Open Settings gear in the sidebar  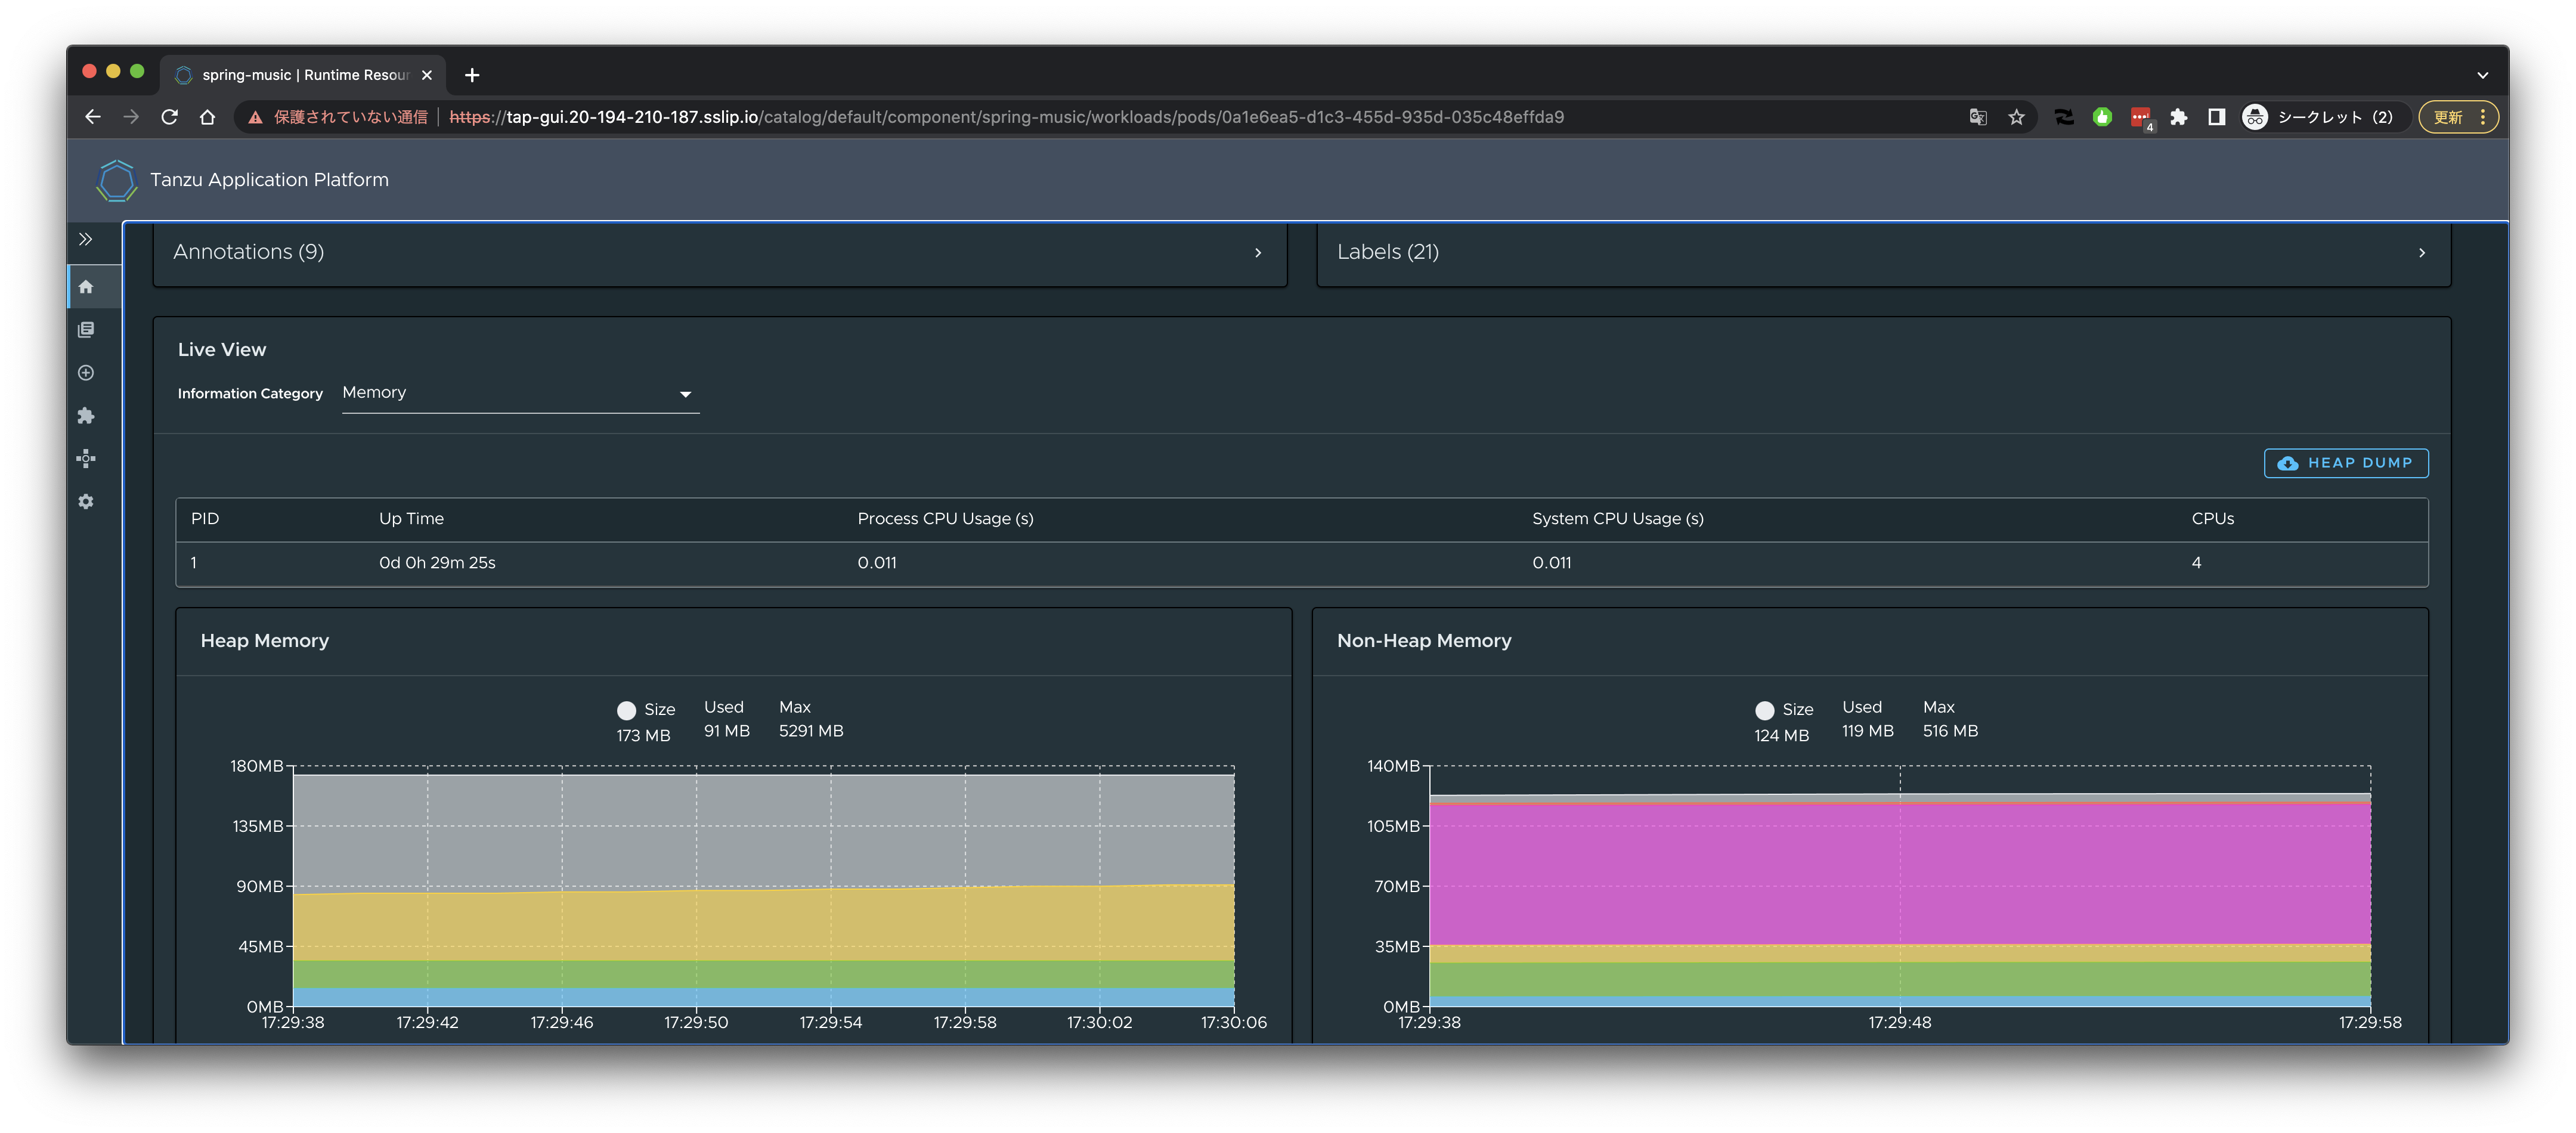click(x=86, y=501)
